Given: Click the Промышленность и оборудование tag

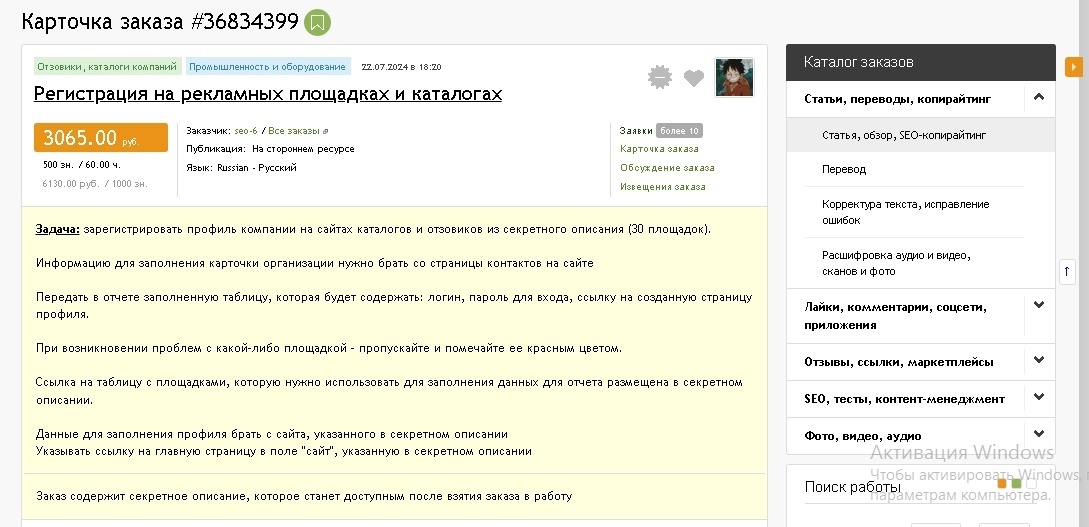Looking at the screenshot, I should (x=267, y=67).
